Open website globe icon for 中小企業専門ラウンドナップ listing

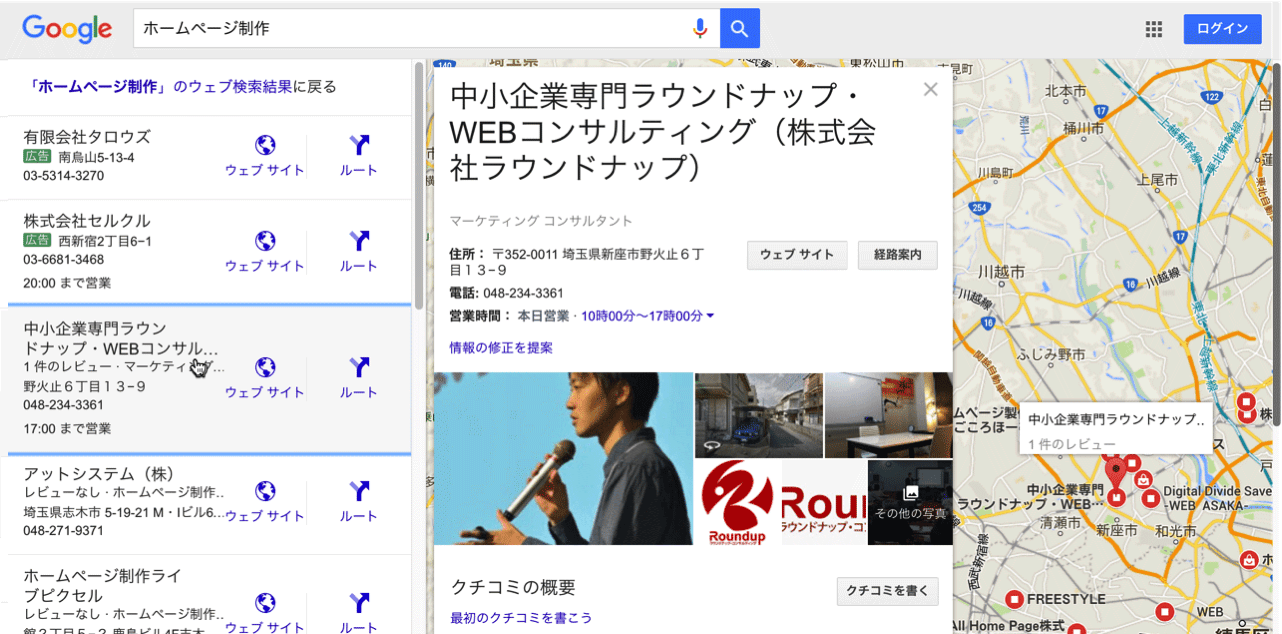(x=265, y=367)
